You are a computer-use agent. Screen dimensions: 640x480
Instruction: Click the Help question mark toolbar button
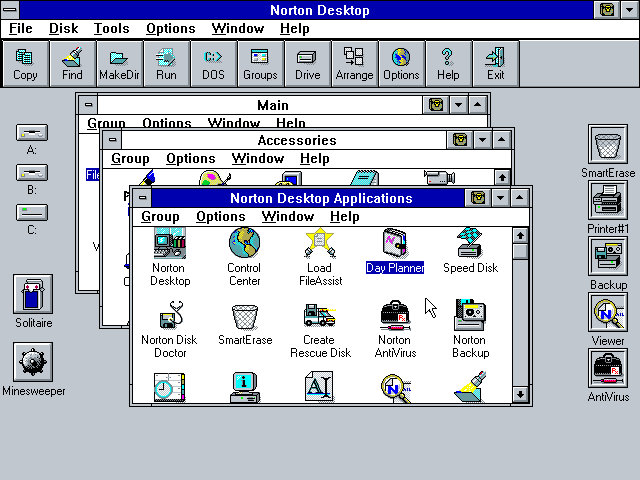[448, 64]
